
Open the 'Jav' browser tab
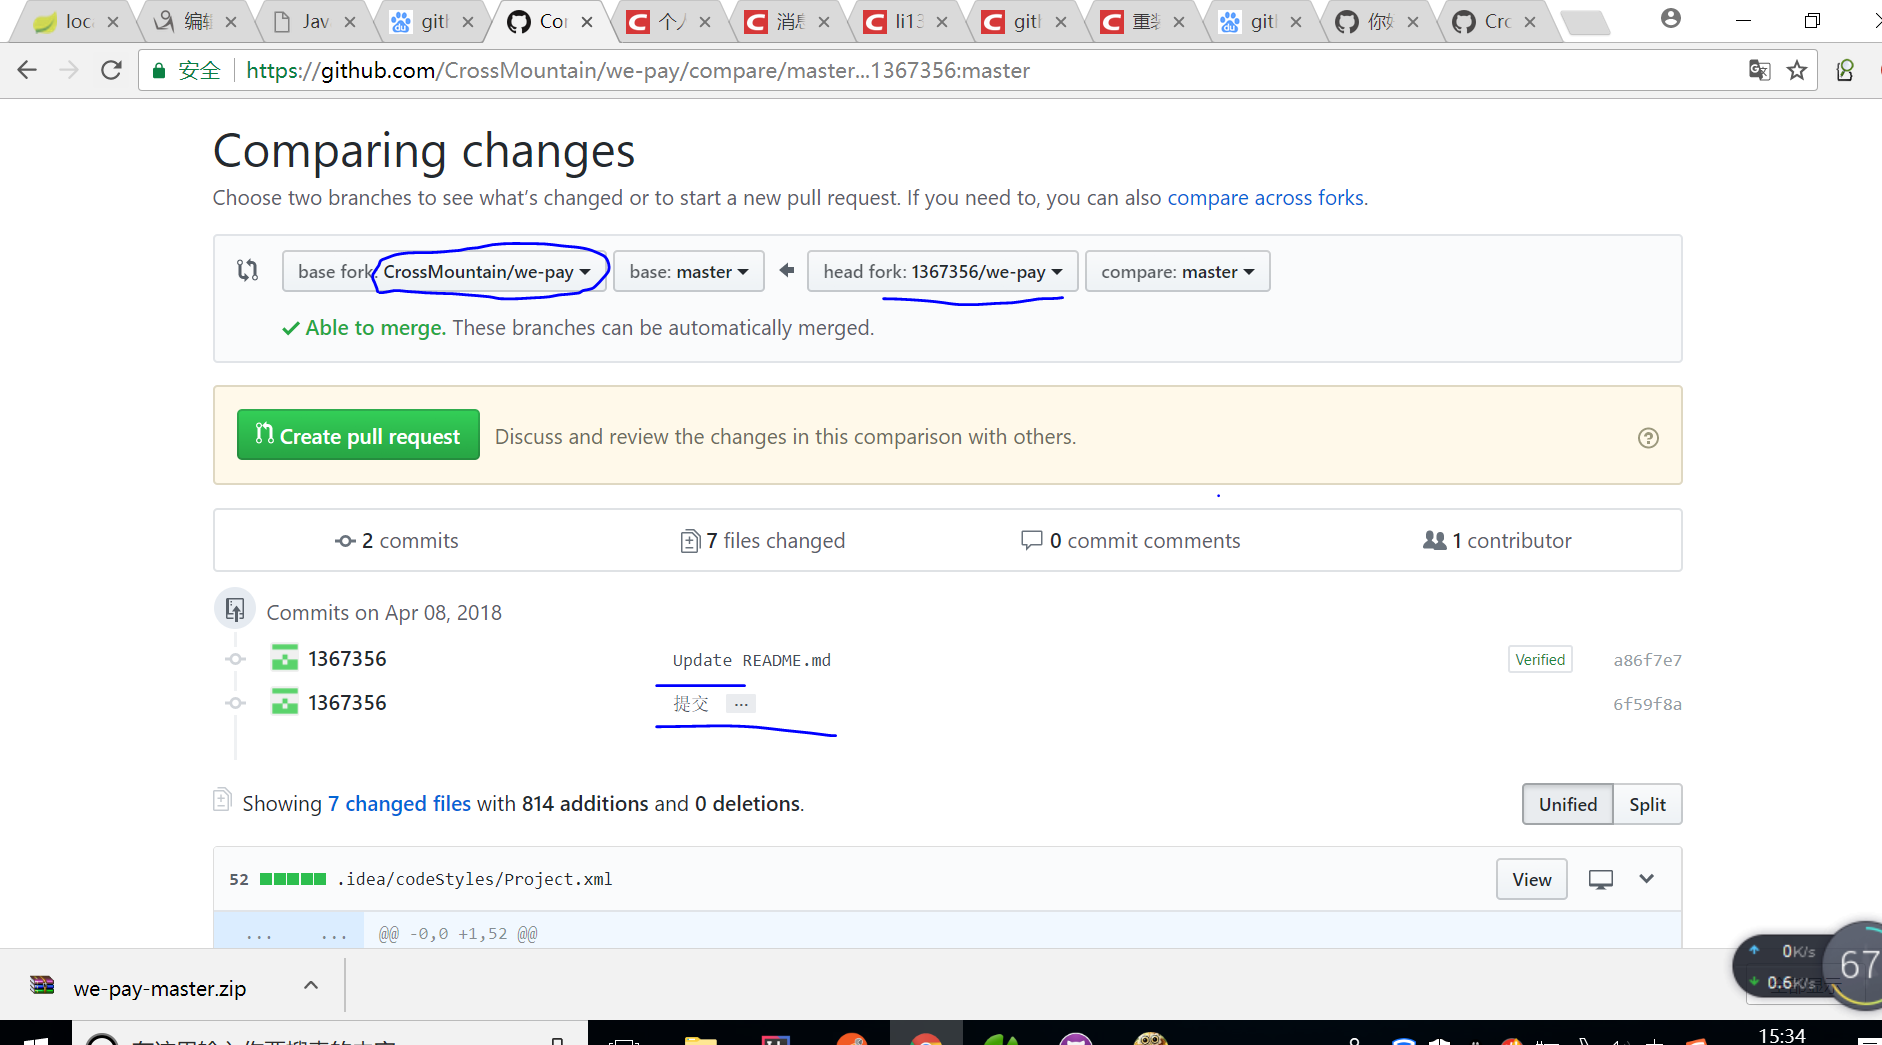coord(315,21)
